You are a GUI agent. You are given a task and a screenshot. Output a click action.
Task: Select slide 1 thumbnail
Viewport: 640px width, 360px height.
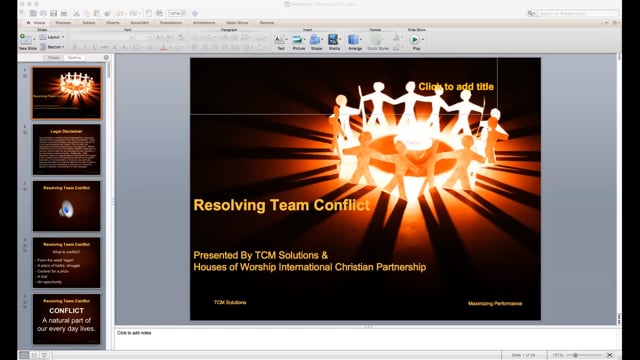click(67, 93)
